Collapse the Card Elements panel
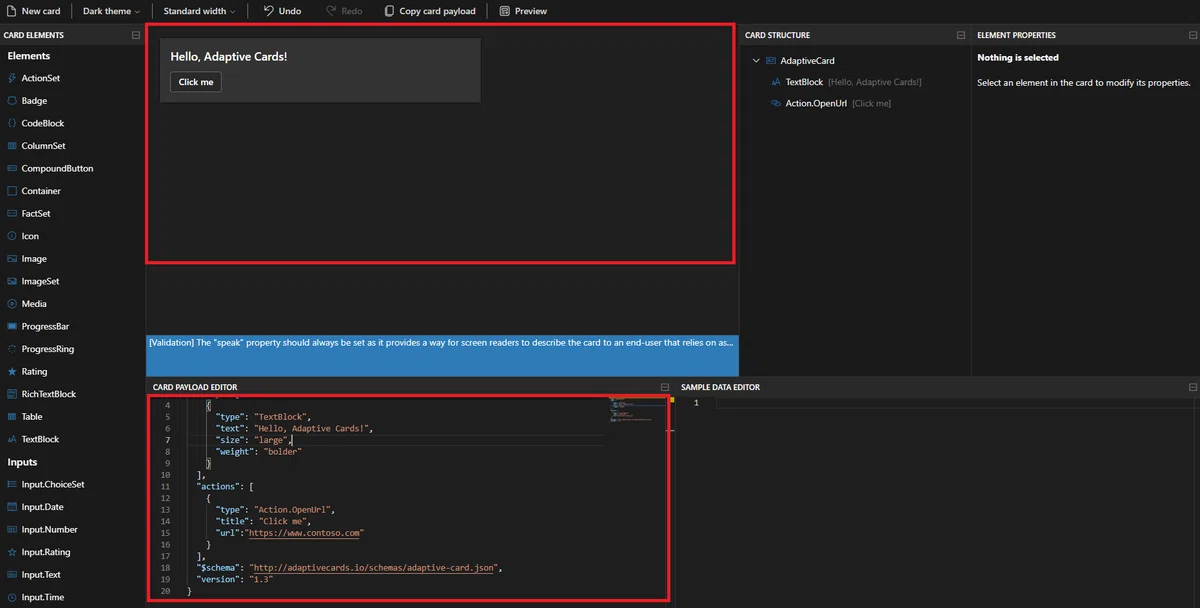The height and width of the screenshot is (608, 1200). click(135, 35)
